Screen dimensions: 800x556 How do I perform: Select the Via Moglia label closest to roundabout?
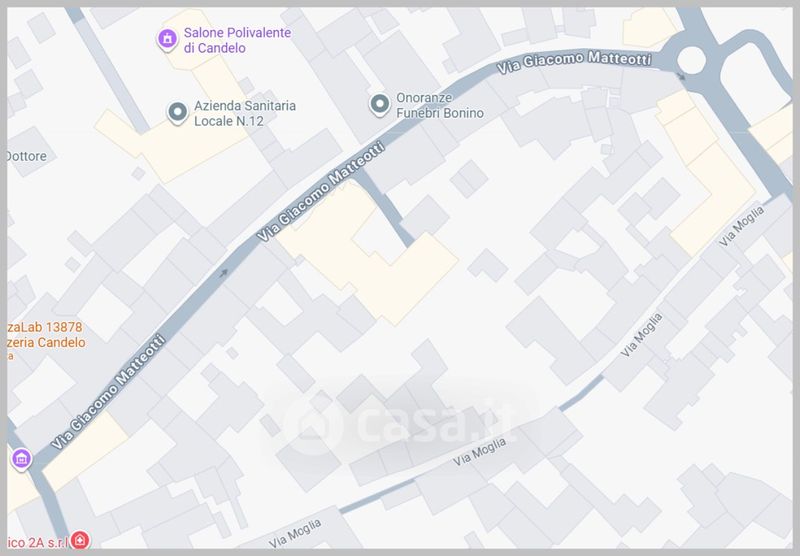pos(741,225)
